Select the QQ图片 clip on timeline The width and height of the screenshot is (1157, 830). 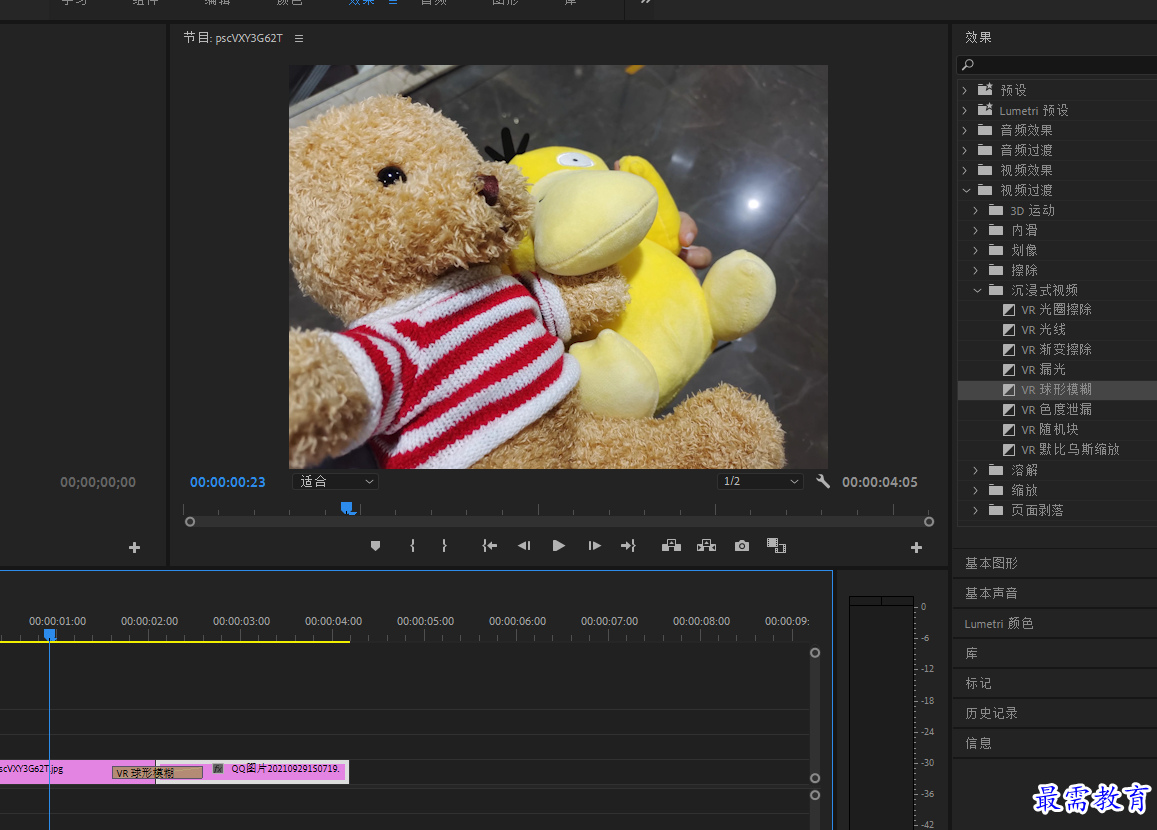pos(252,771)
